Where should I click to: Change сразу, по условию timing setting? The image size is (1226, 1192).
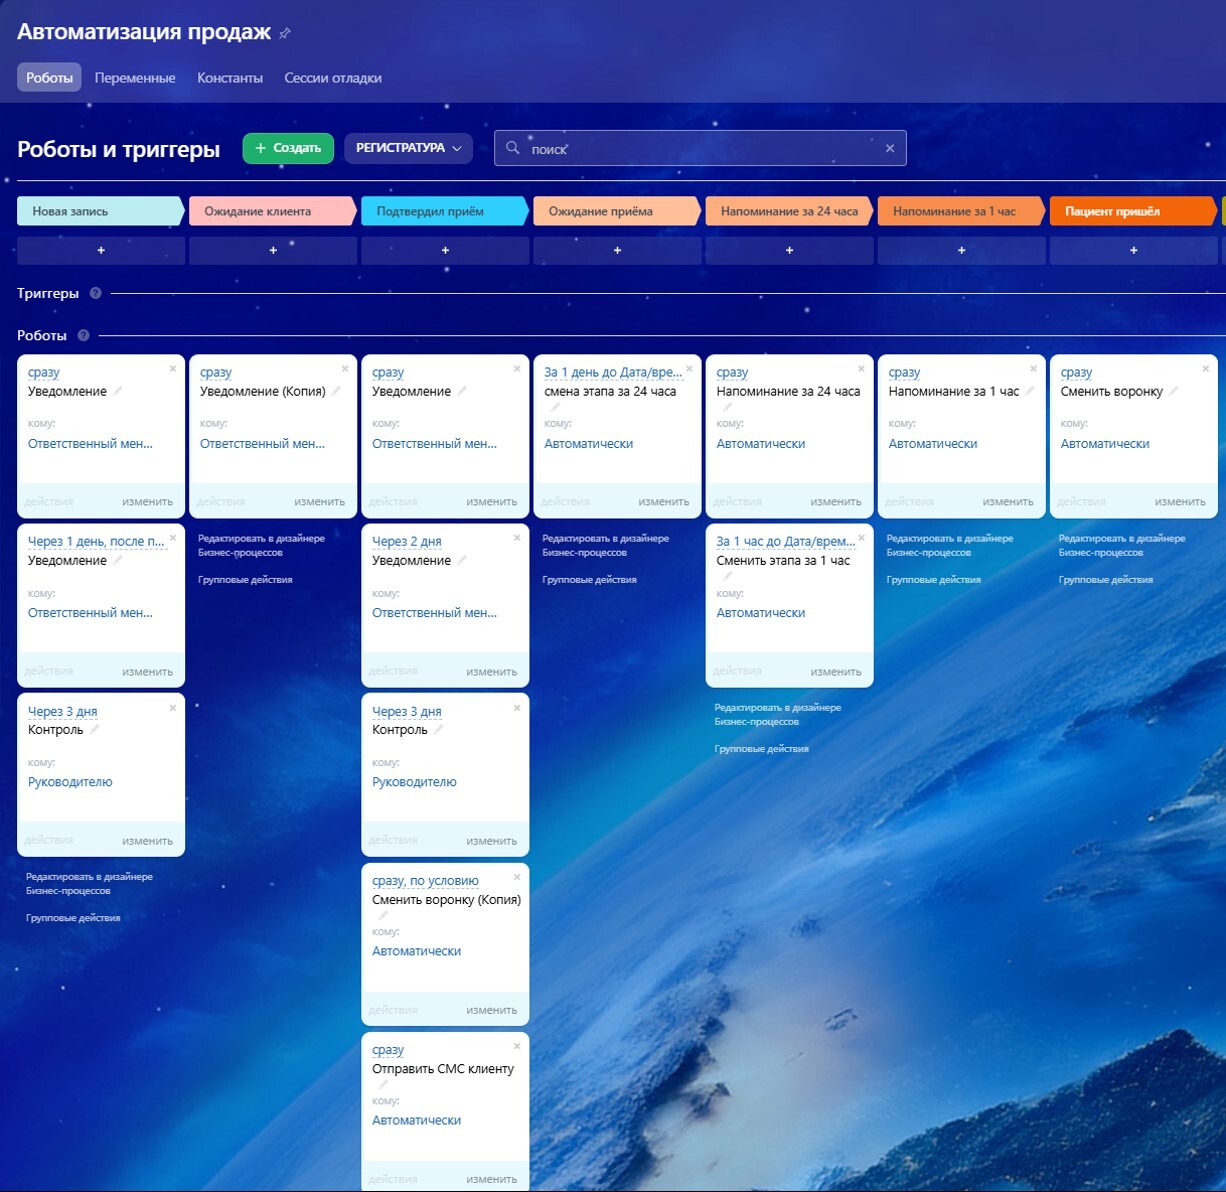coord(425,880)
